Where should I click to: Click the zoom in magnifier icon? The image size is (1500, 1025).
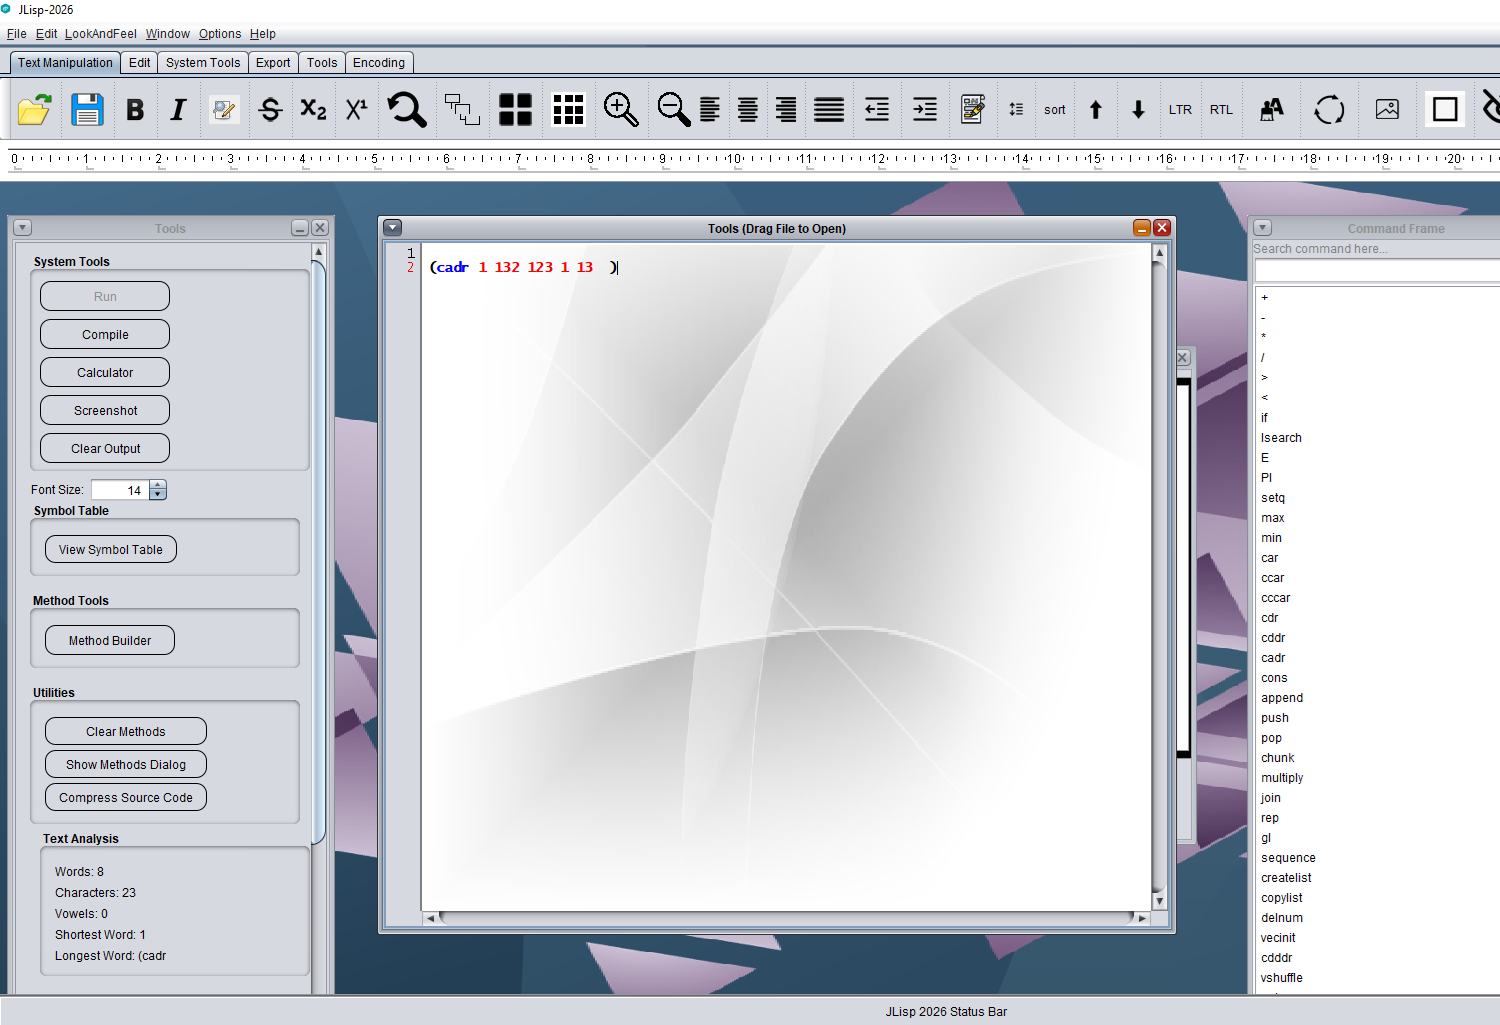pyautogui.click(x=620, y=109)
